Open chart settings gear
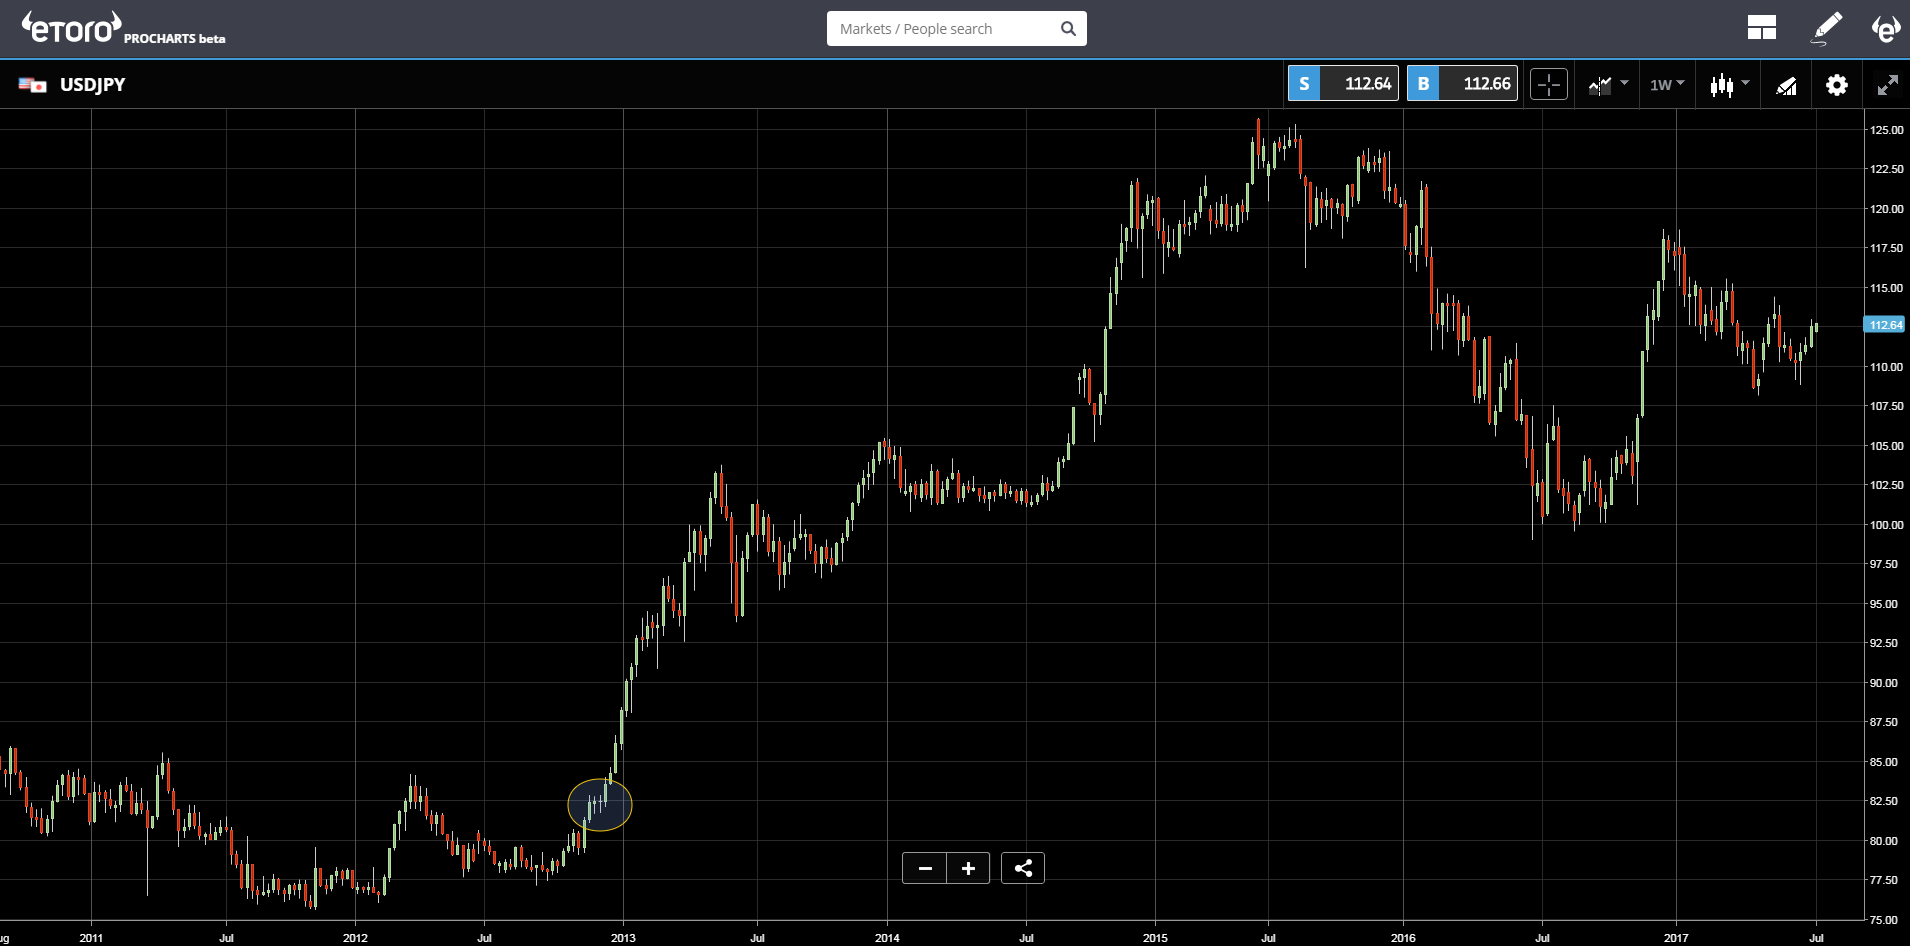The width and height of the screenshot is (1910, 946). coord(1837,85)
